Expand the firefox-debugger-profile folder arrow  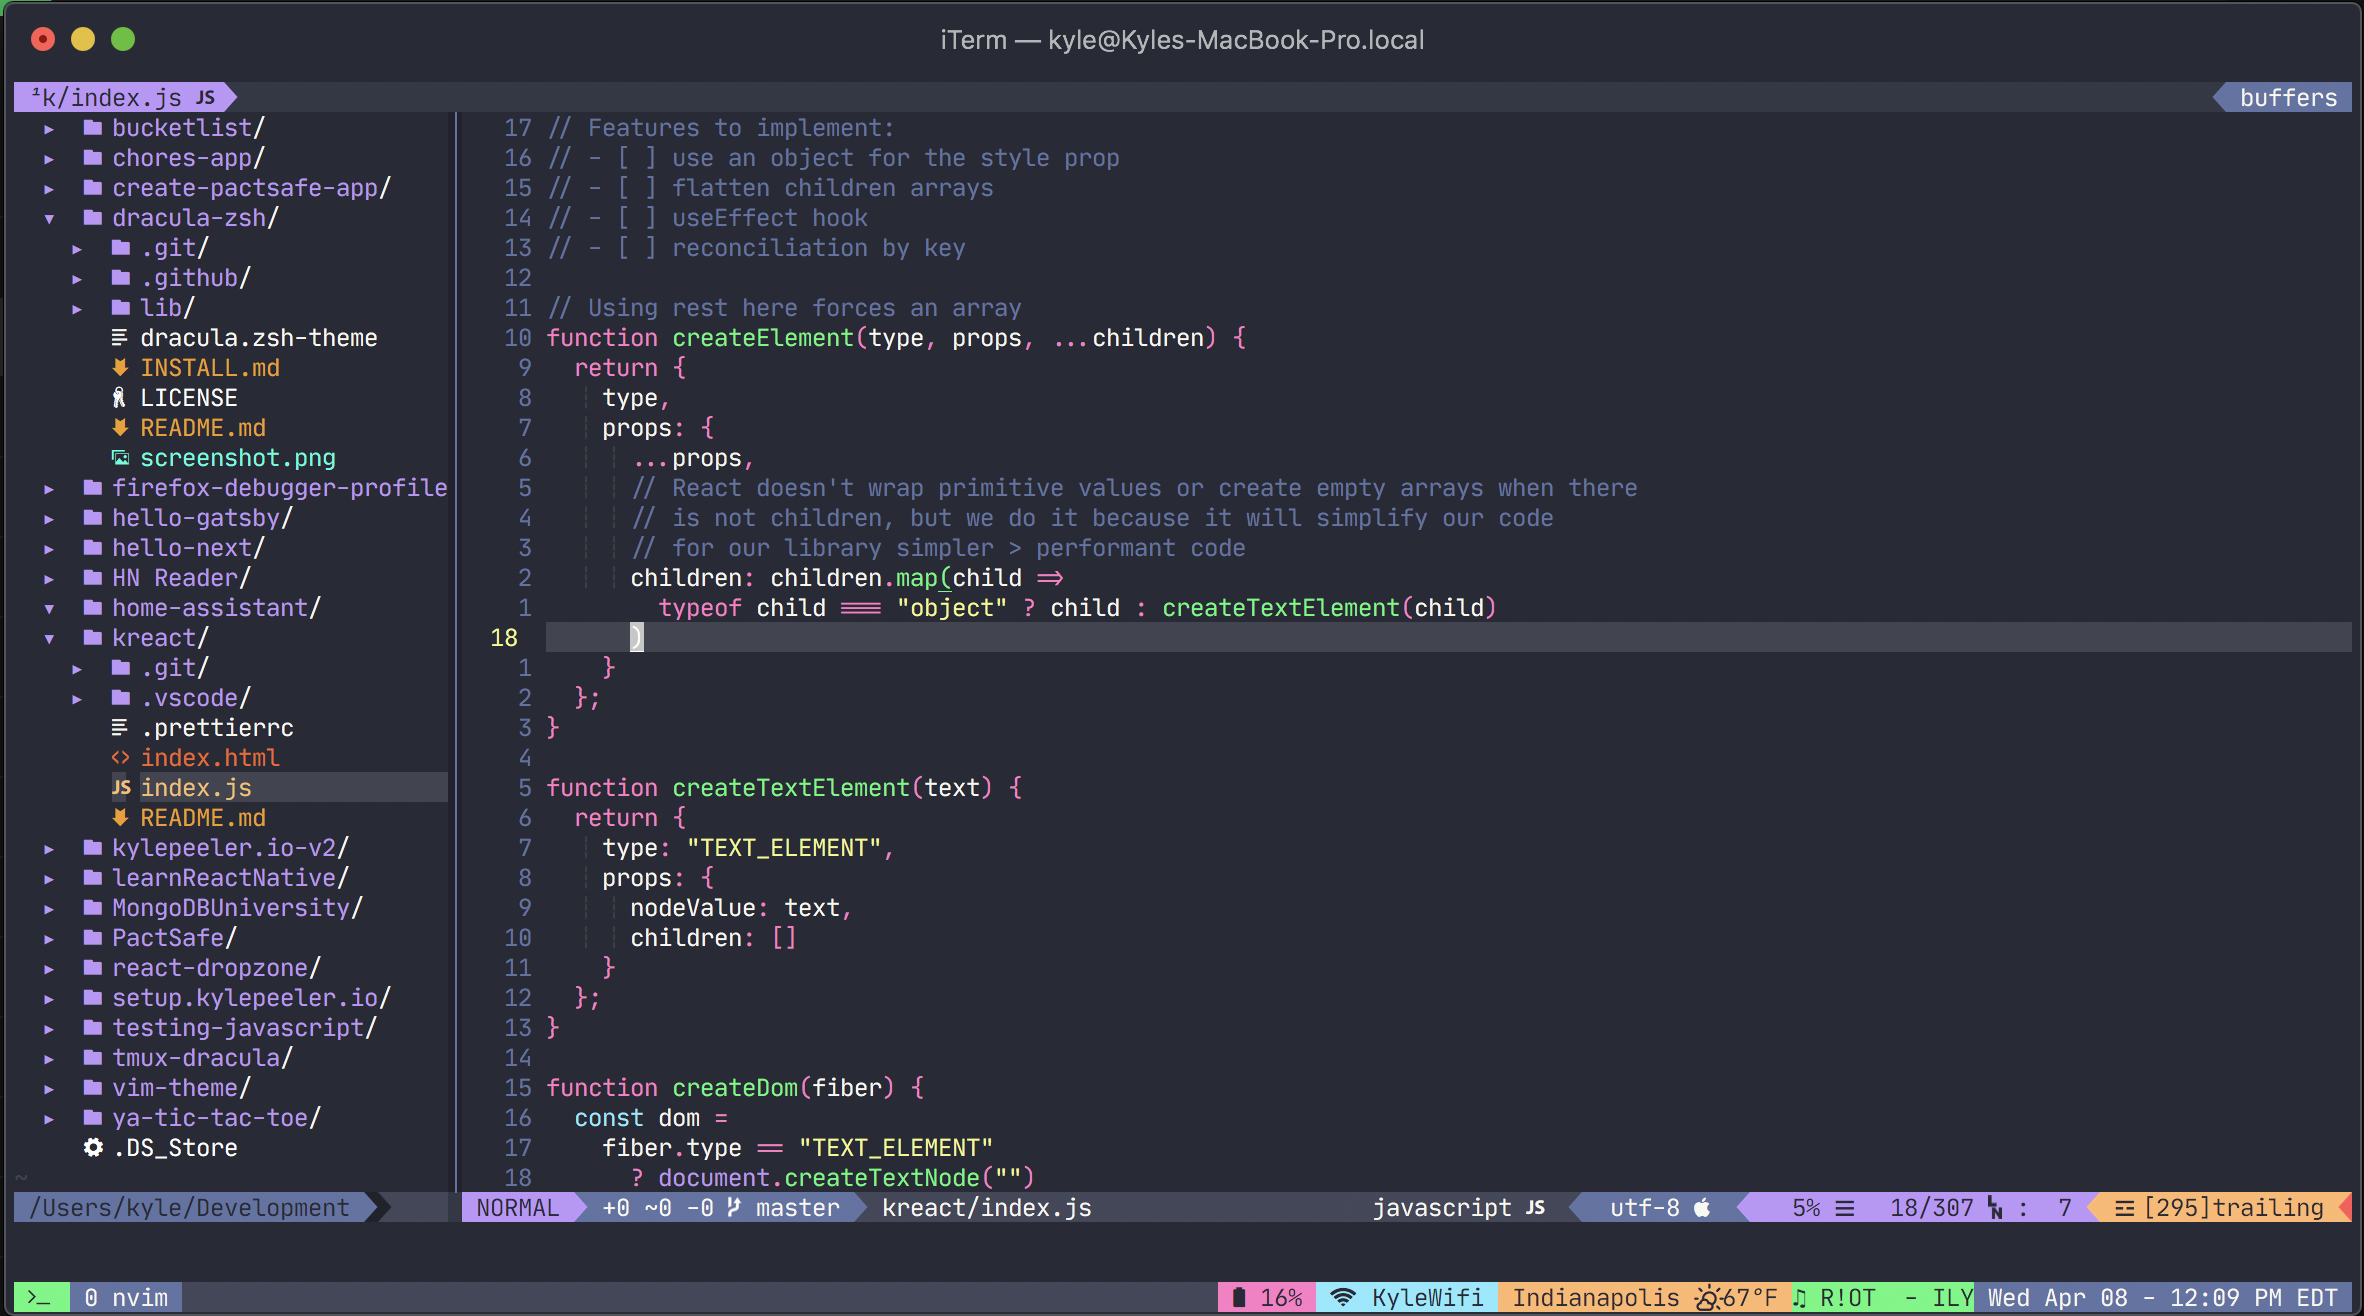49,489
